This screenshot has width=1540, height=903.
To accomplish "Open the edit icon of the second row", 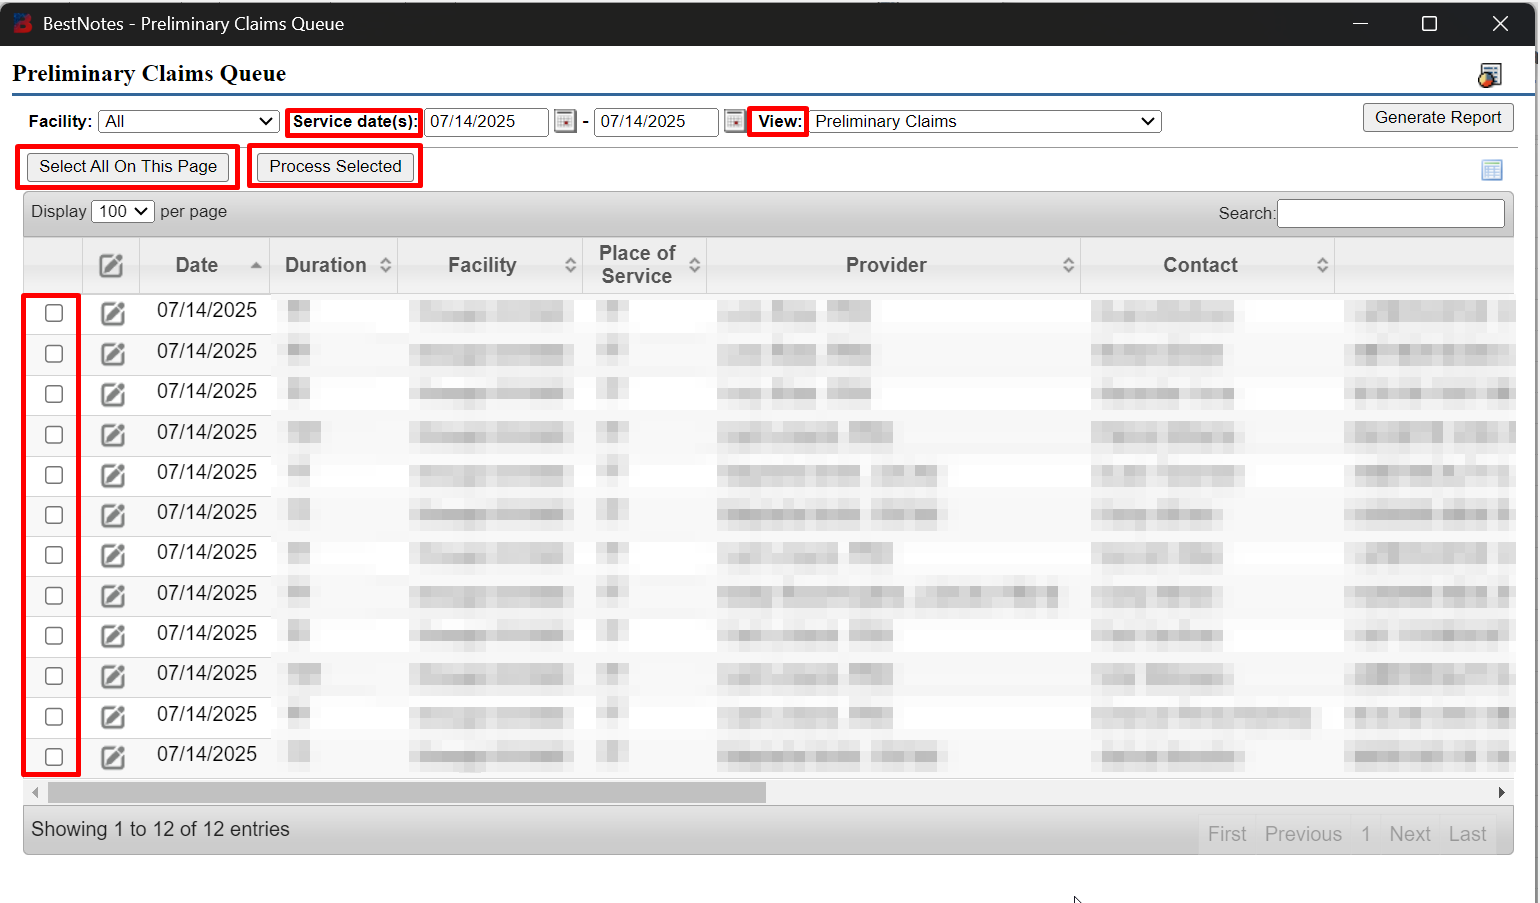I will (113, 354).
